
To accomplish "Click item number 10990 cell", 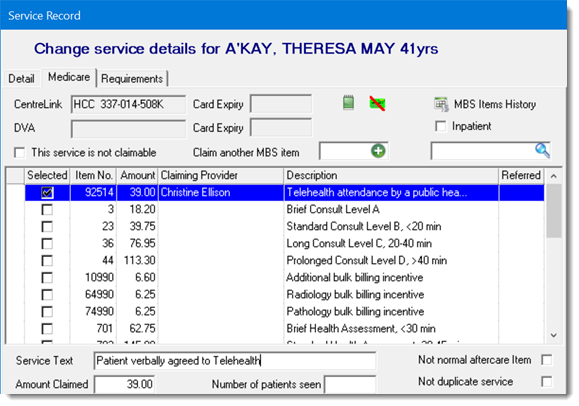I will (x=93, y=277).
